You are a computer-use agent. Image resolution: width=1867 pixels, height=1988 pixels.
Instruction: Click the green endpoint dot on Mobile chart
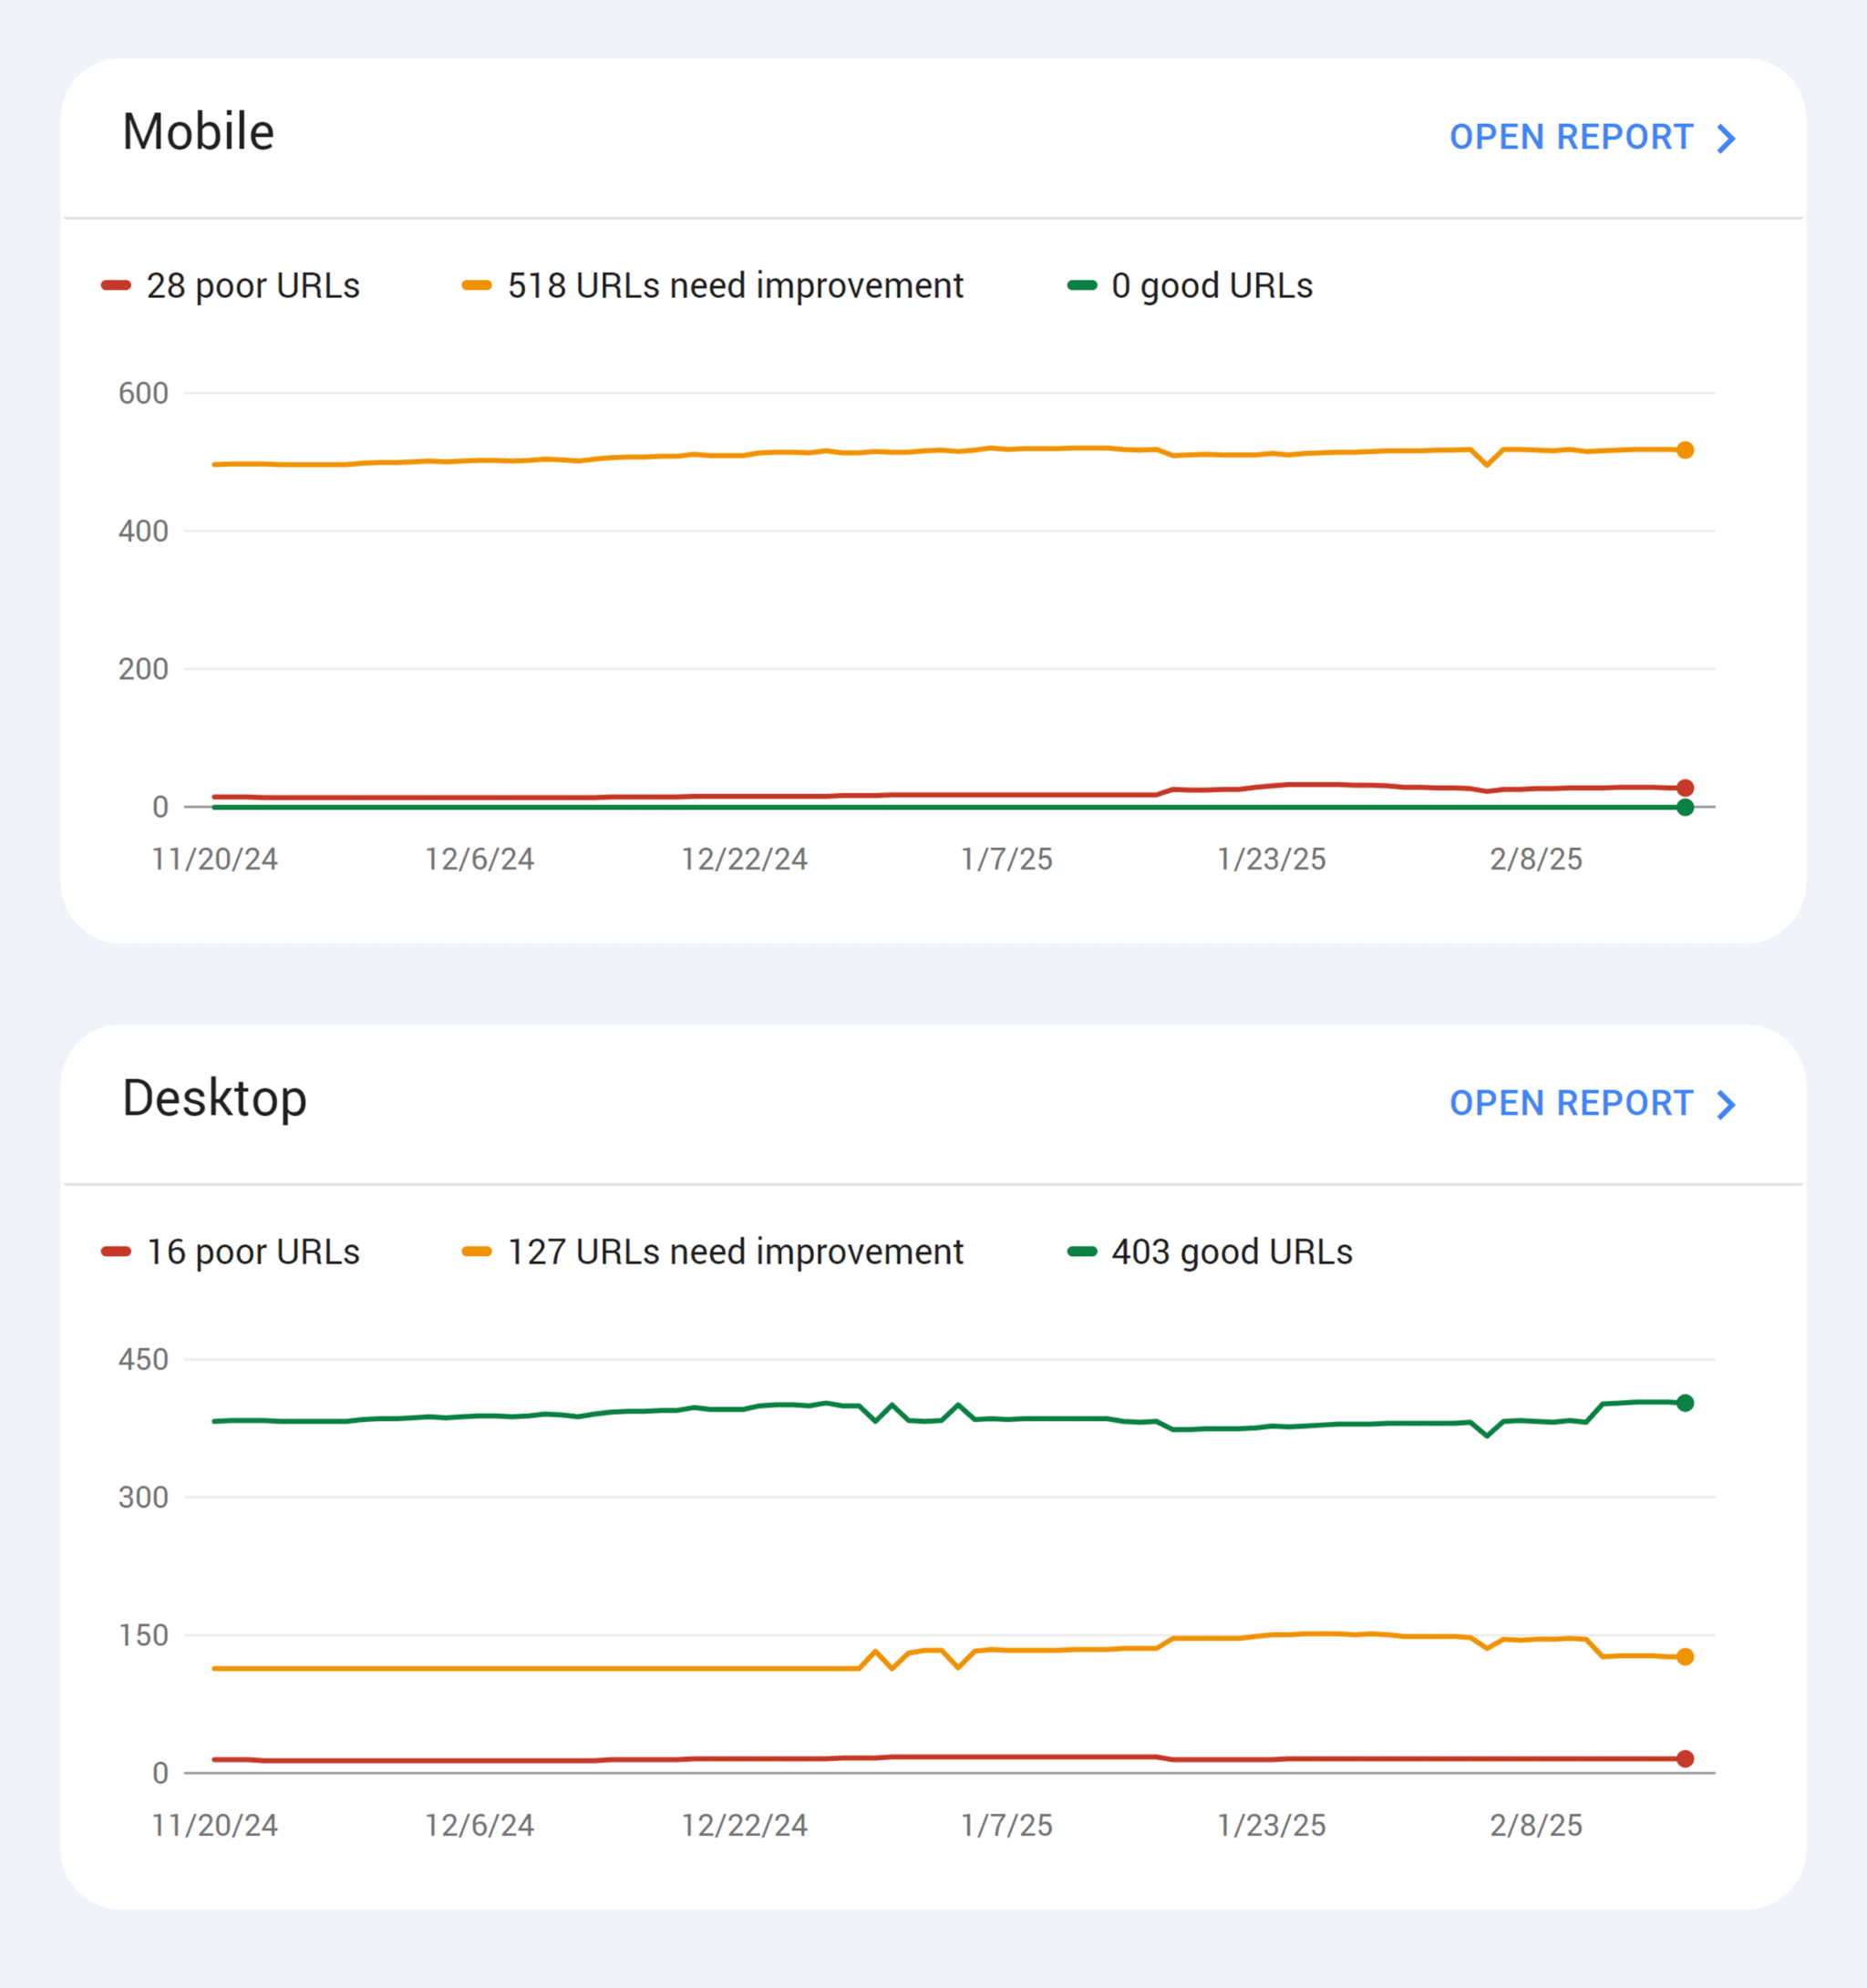pyautogui.click(x=1685, y=807)
